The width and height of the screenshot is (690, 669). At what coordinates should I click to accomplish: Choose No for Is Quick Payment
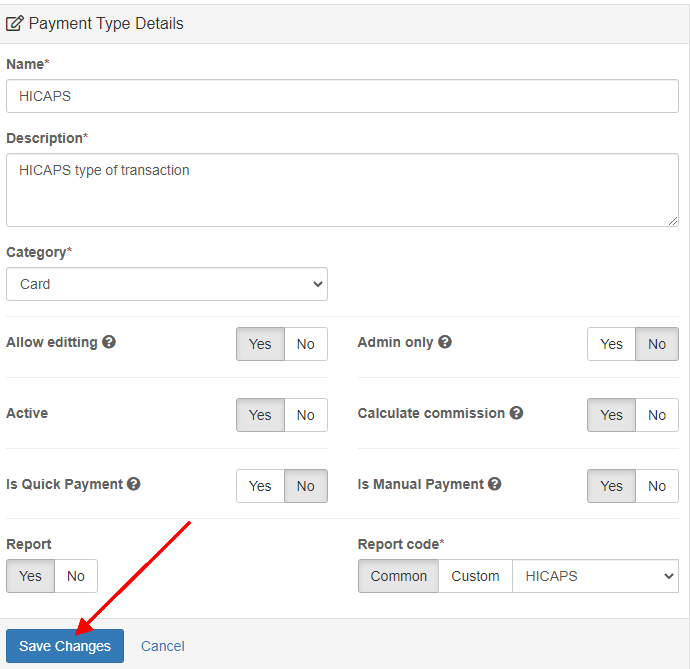(306, 486)
